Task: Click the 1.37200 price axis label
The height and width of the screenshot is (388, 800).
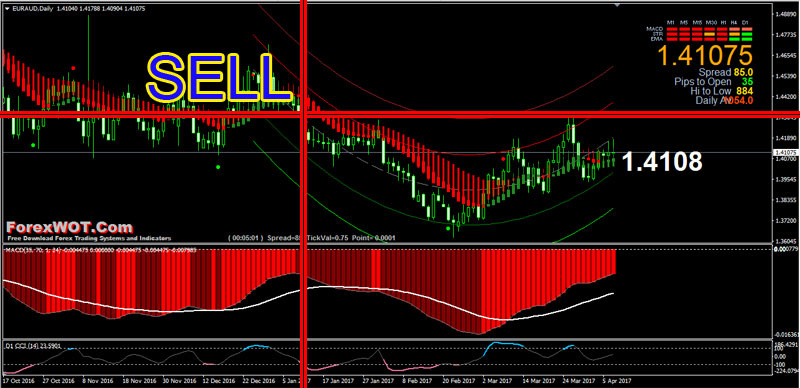Action: (787, 221)
